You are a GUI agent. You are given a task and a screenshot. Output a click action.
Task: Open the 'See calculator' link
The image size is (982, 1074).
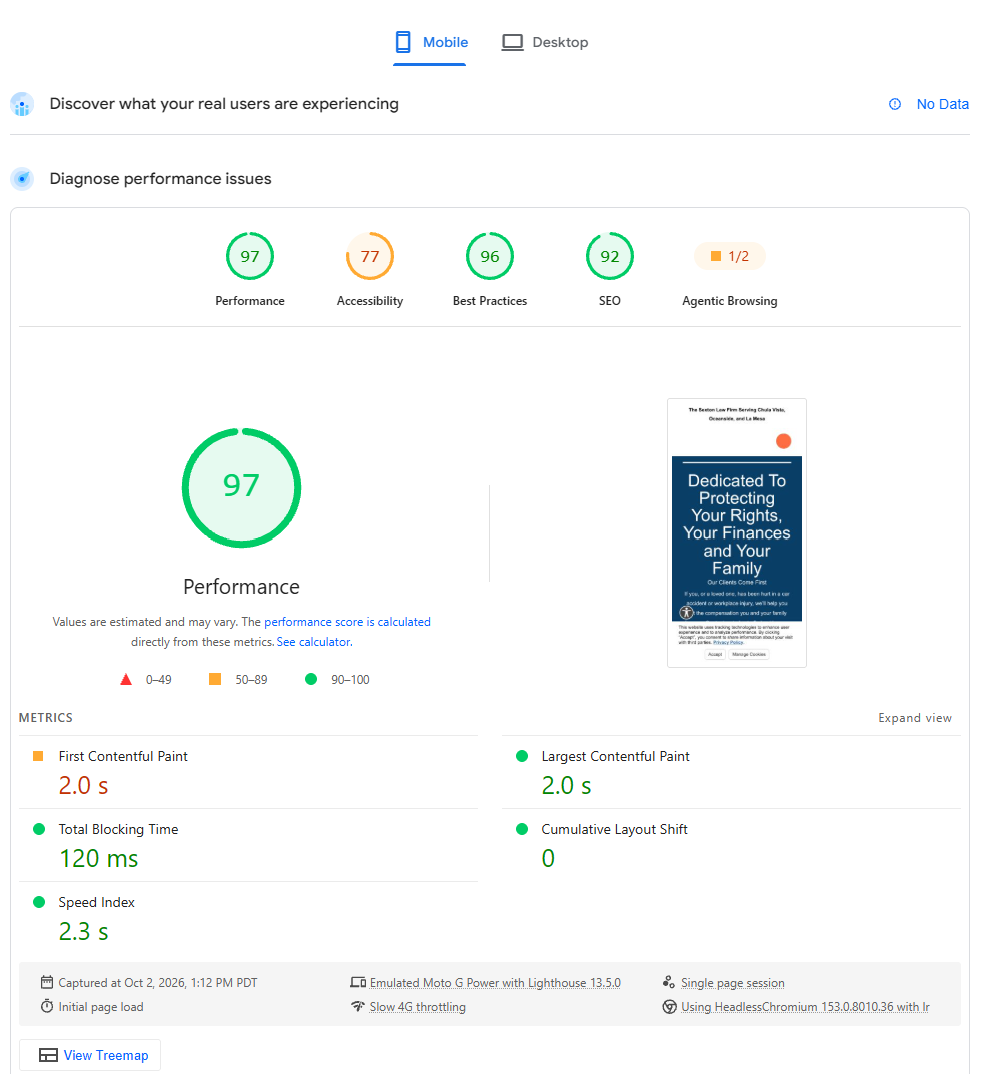tap(314, 642)
